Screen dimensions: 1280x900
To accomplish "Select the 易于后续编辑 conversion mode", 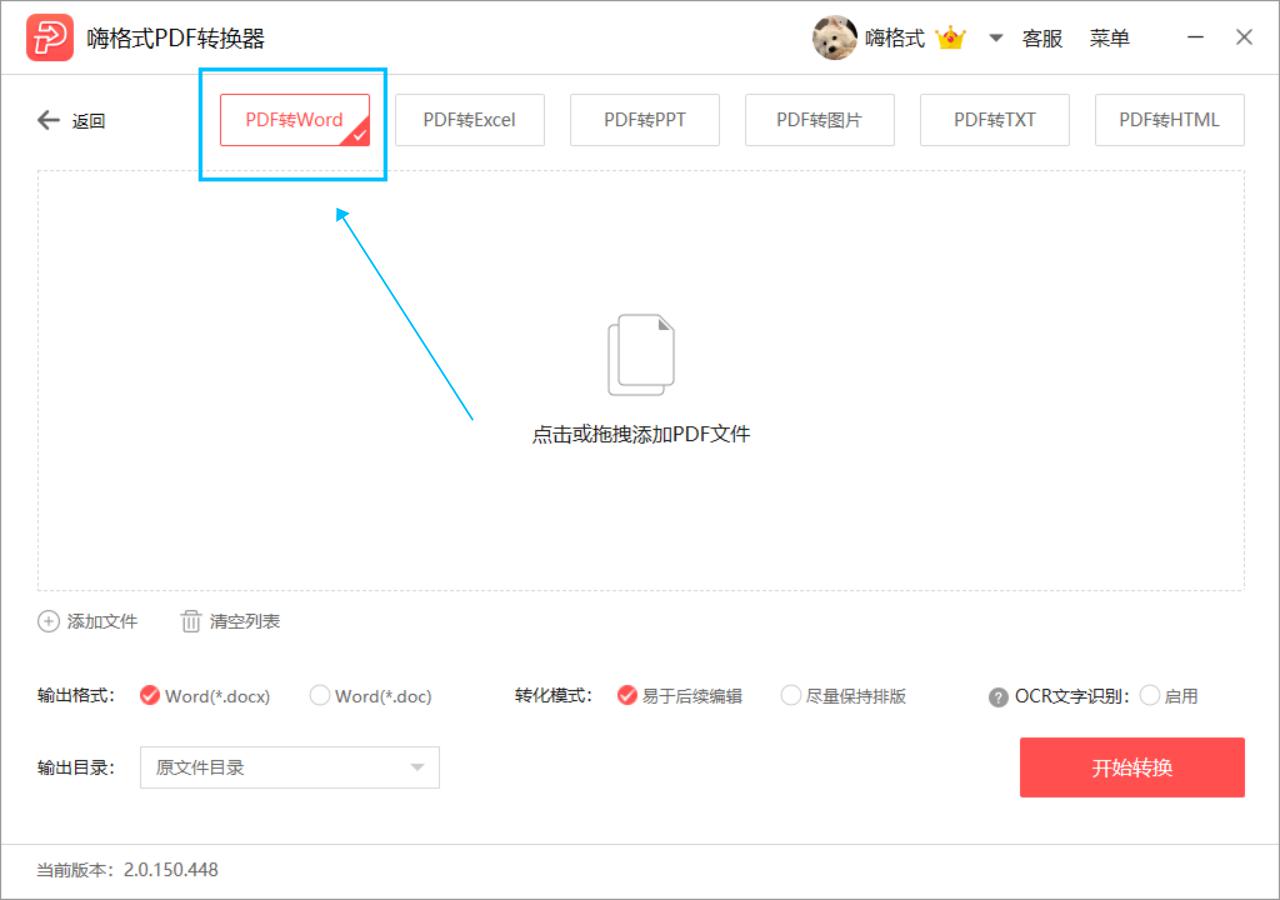I will click(x=680, y=696).
